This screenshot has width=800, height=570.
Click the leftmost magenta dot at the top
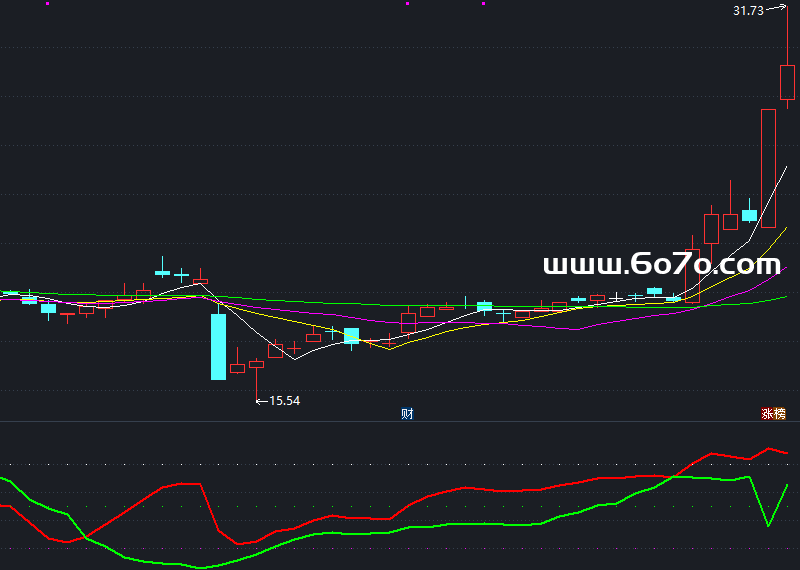(x=47, y=4)
